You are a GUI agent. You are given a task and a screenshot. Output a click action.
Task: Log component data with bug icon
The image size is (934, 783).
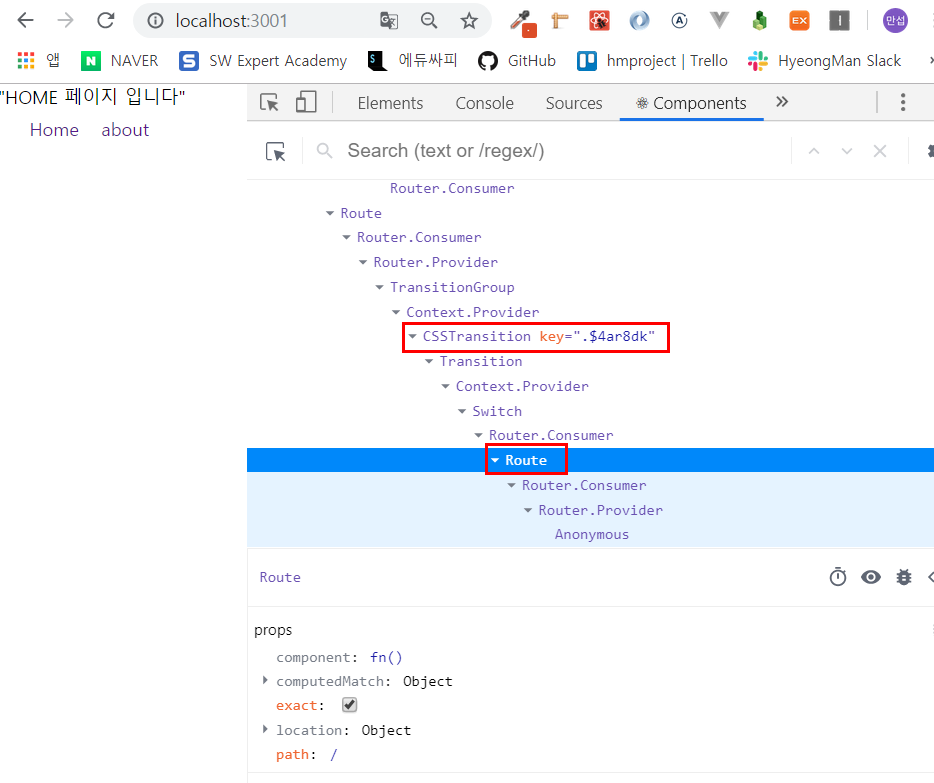904,577
